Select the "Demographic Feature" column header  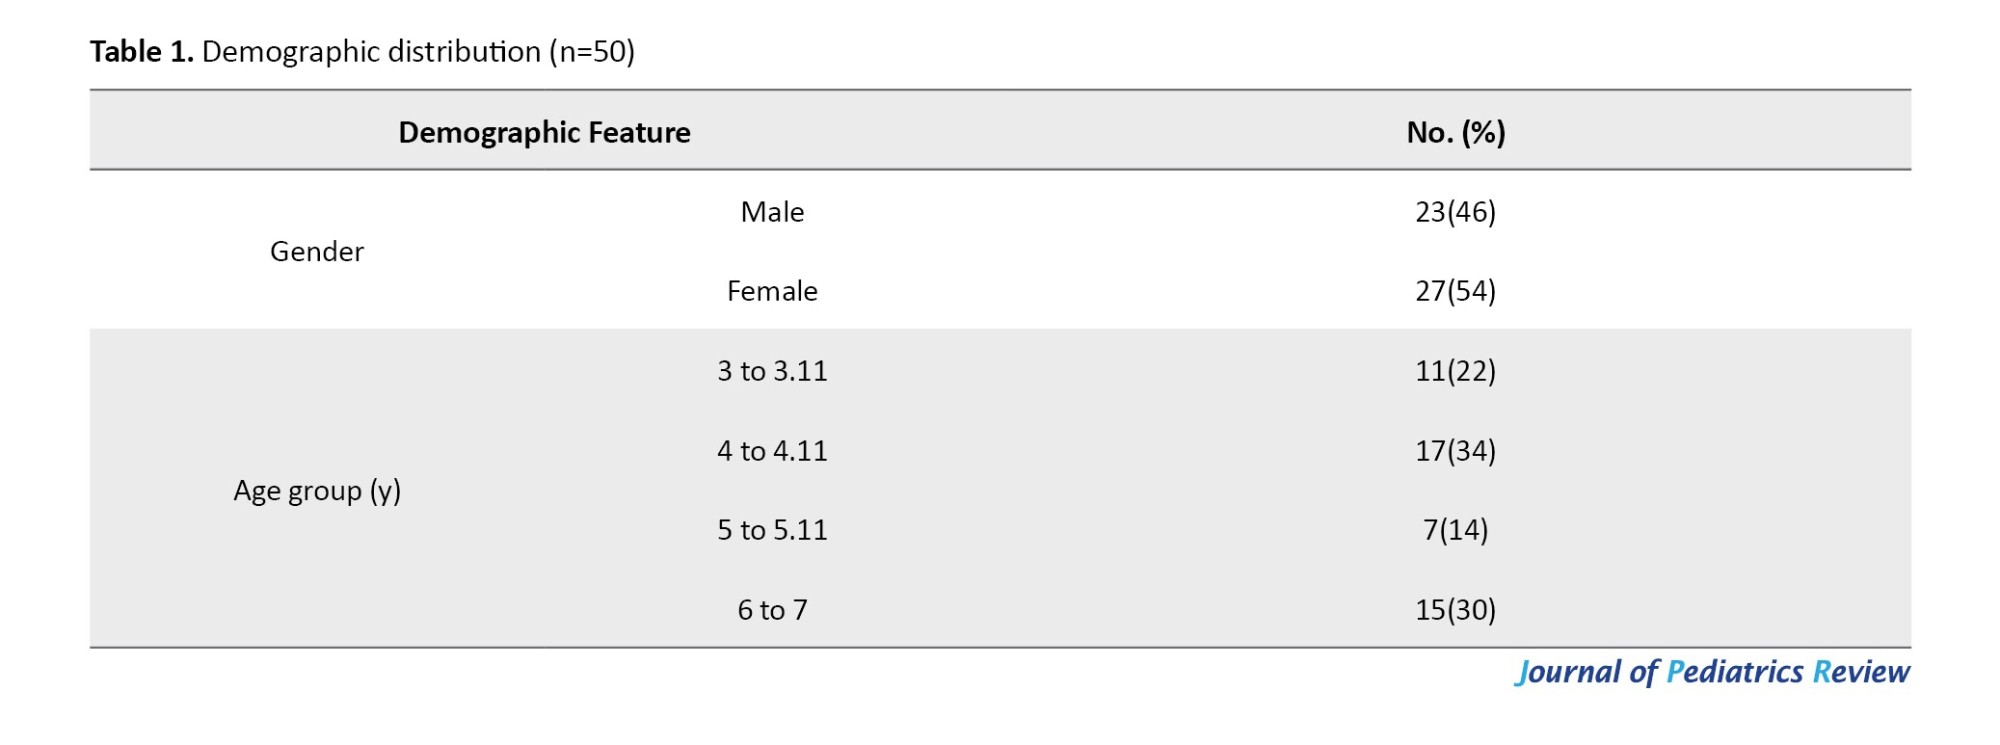pos(544,133)
